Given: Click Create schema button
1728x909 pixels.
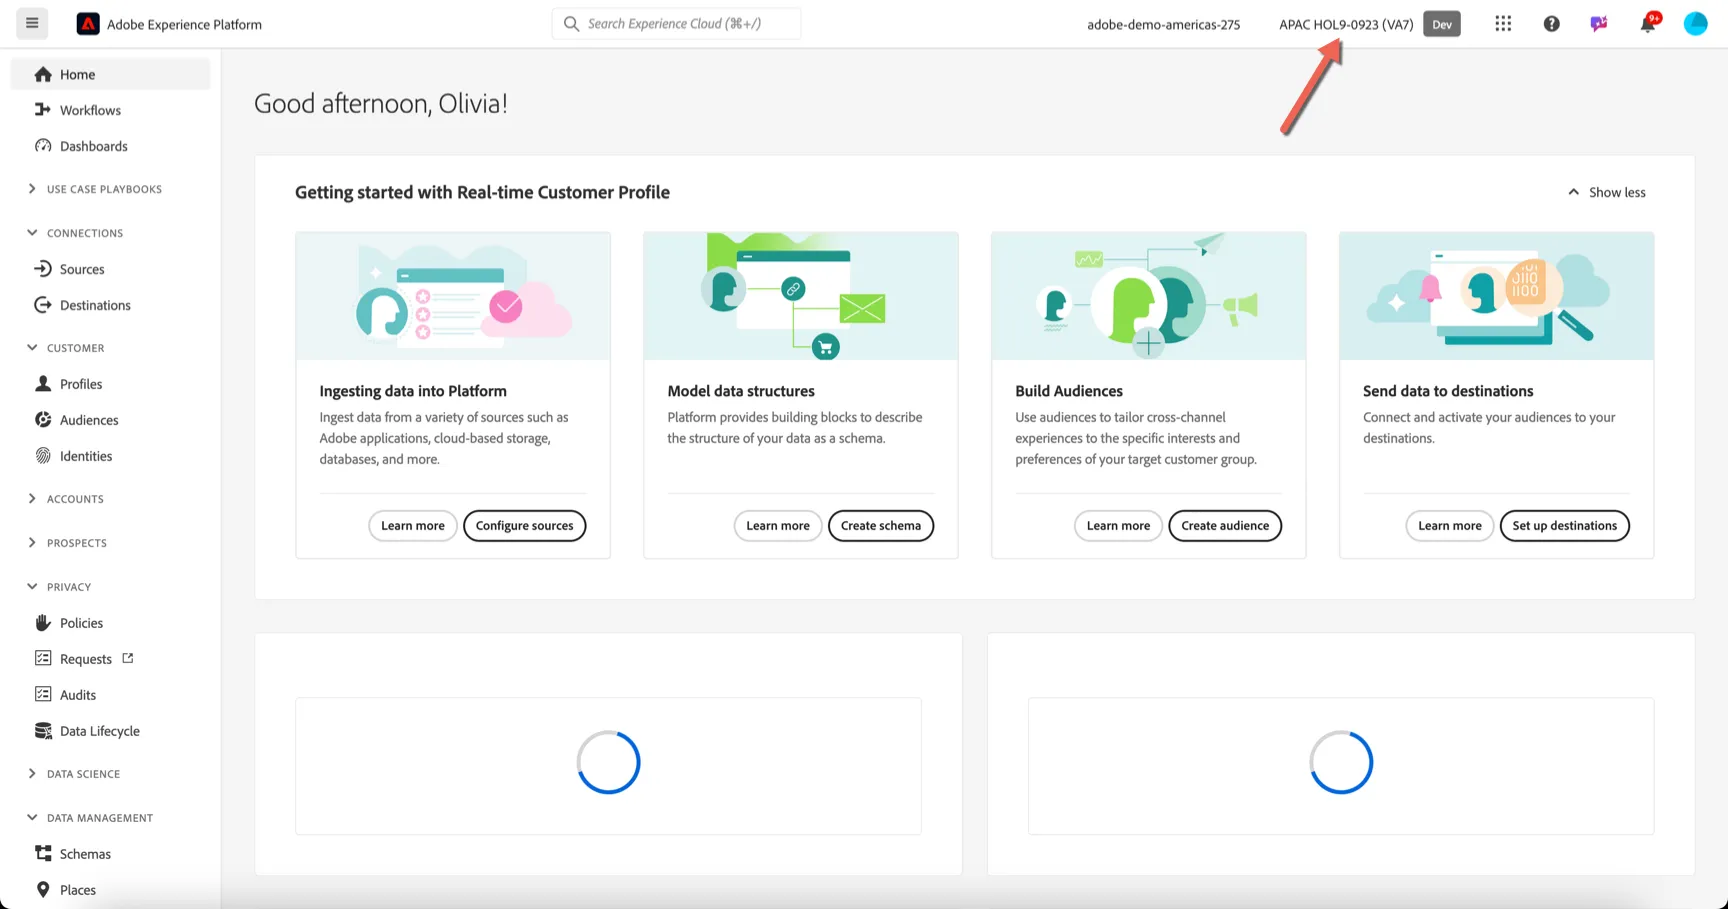Looking at the screenshot, I should 881,525.
